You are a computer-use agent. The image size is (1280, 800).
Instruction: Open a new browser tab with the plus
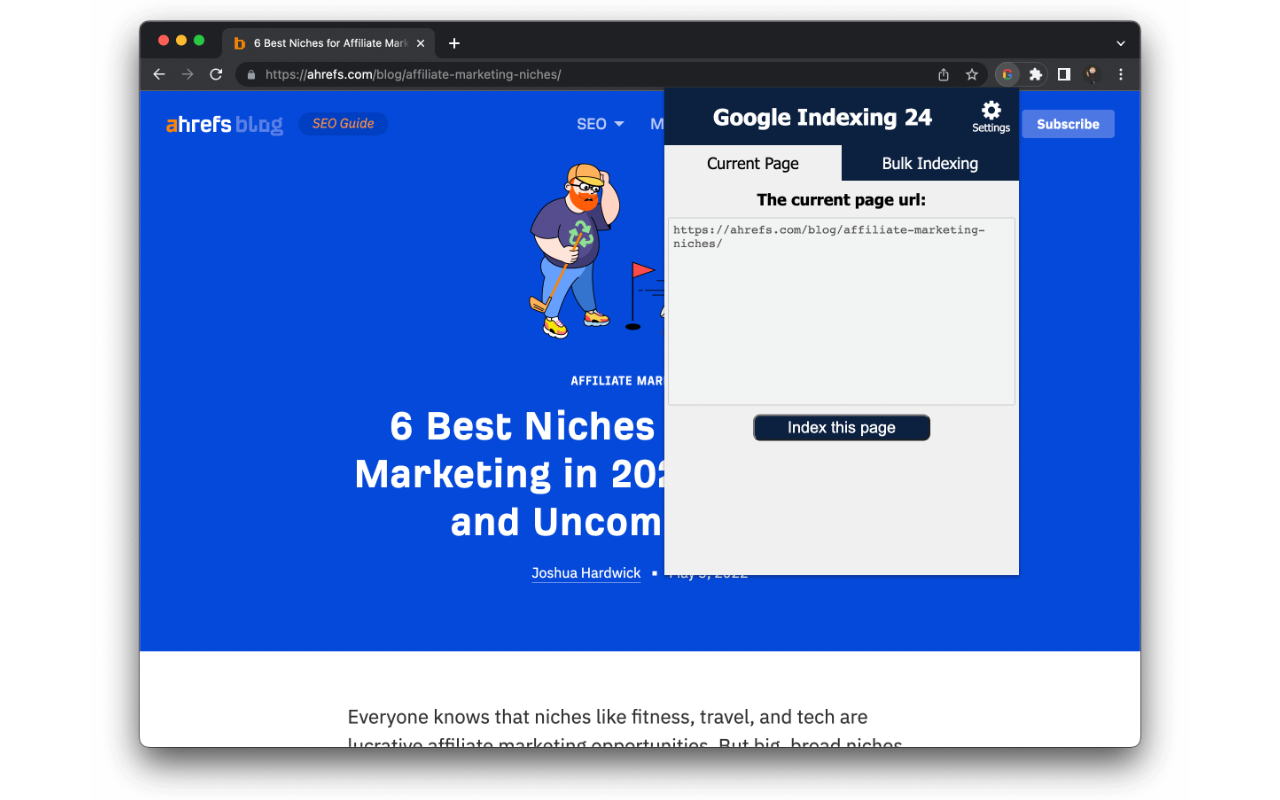tap(454, 42)
